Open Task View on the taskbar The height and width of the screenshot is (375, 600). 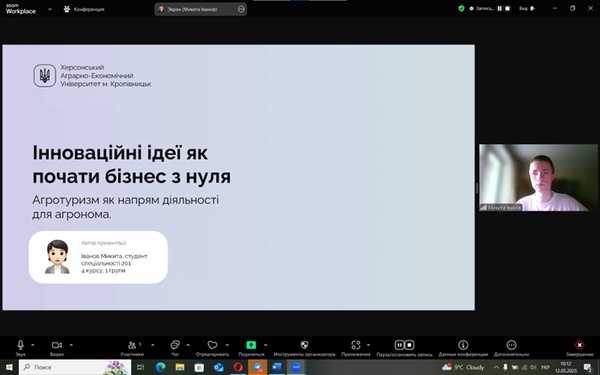(x=140, y=367)
